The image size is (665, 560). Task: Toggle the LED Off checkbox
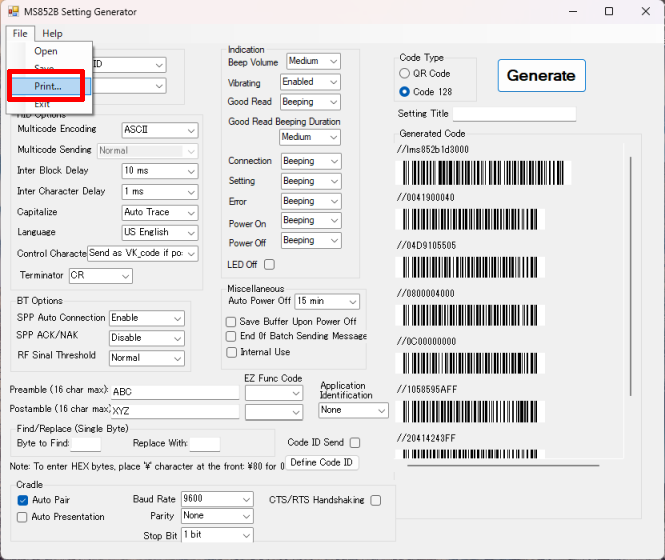pos(268,265)
